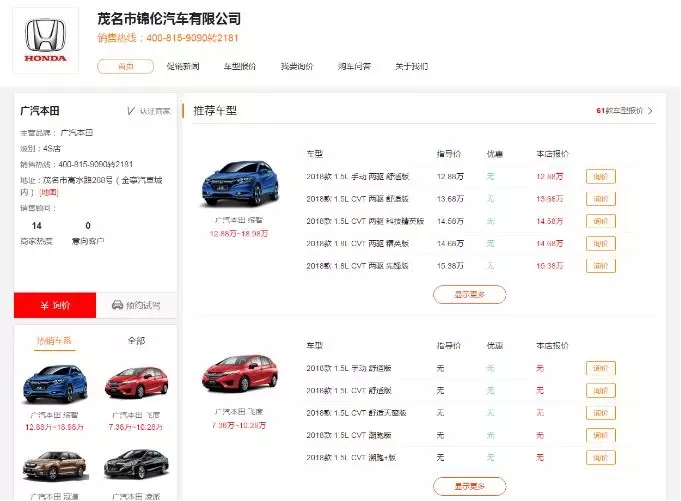This screenshot has height=501, width=681.
Task: Switch to the 热销车系 tab
Action: point(54,341)
